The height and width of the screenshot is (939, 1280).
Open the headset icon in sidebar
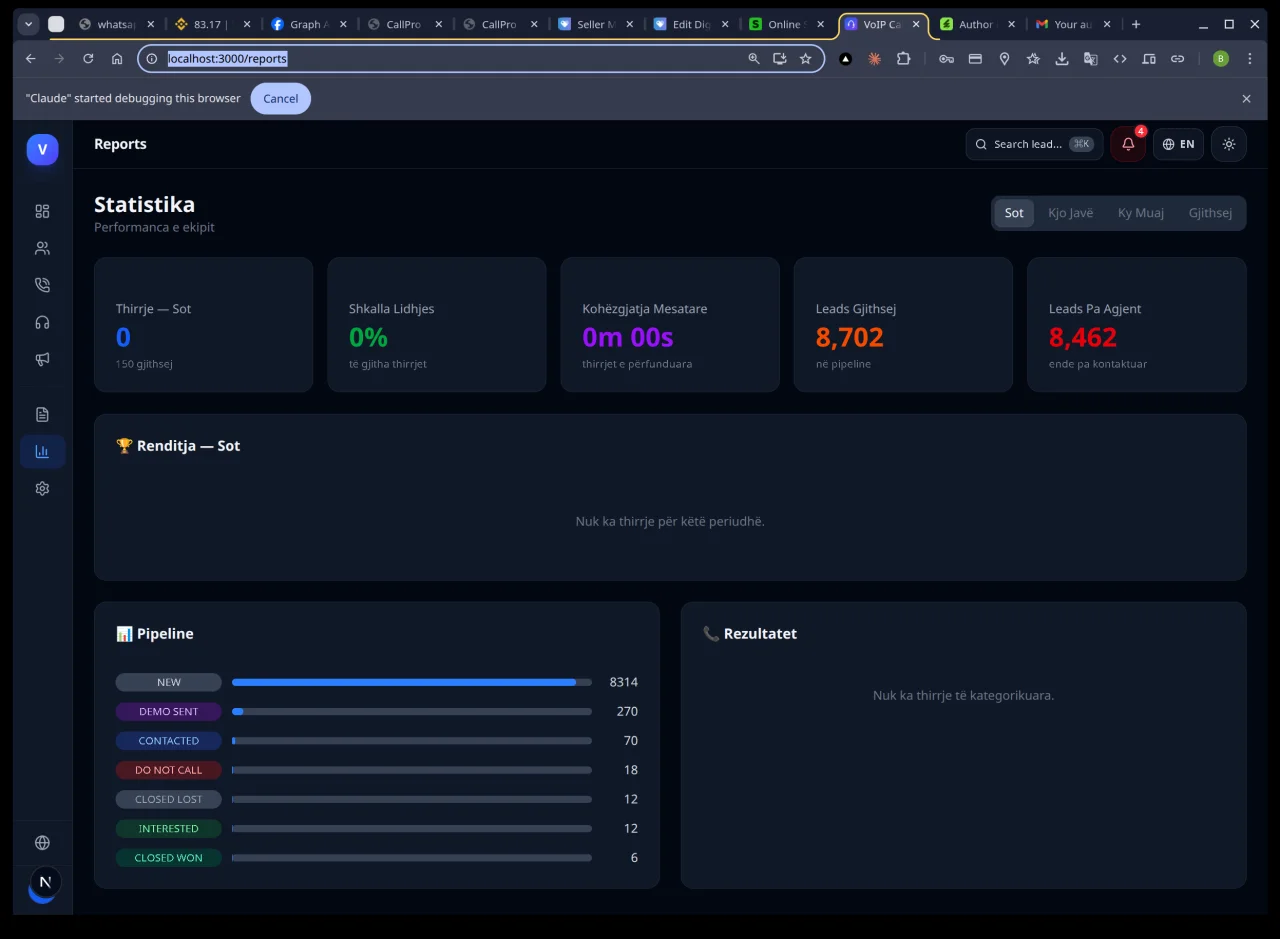point(42,322)
